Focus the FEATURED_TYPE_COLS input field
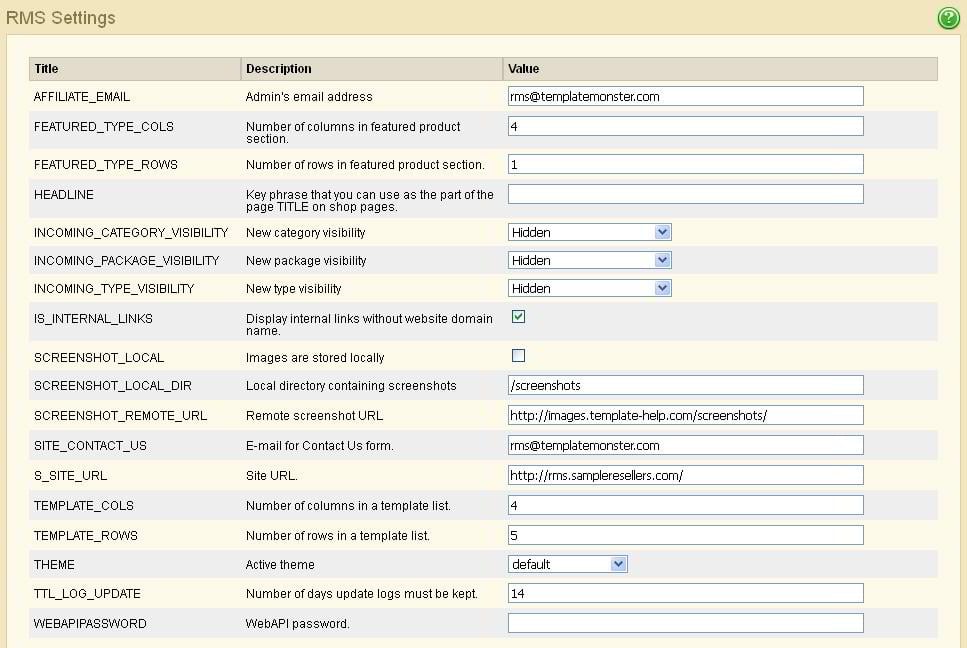Screen dimensions: 967x648 [685, 126]
